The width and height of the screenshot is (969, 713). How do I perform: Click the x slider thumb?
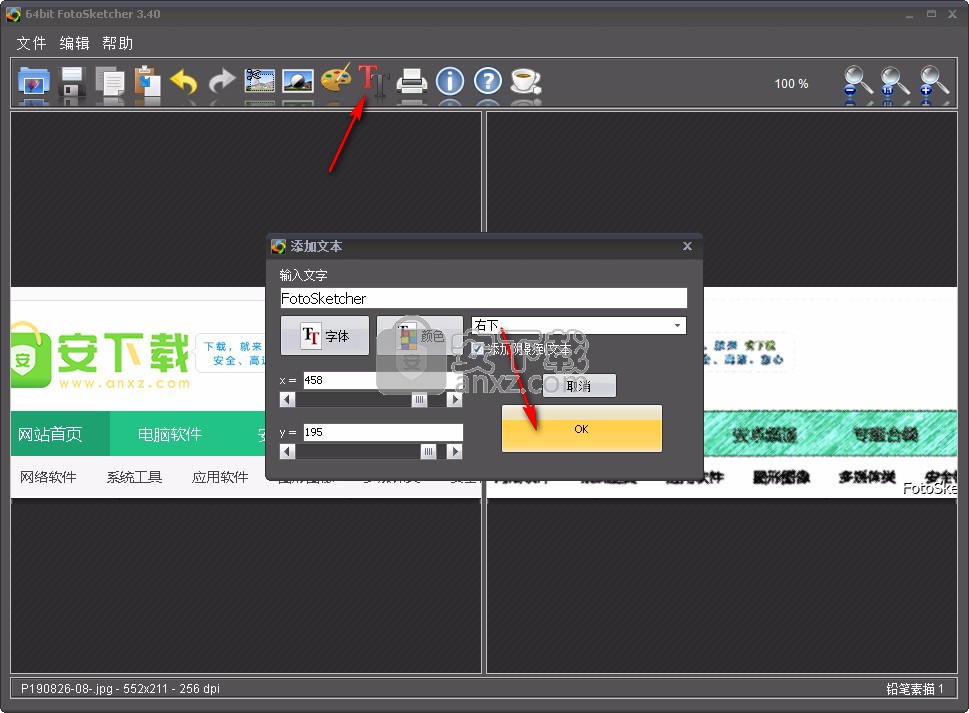click(x=420, y=400)
